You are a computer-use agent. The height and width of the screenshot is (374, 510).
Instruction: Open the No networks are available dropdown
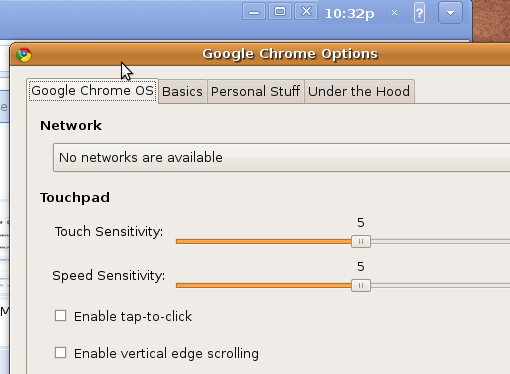(x=281, y=158)
